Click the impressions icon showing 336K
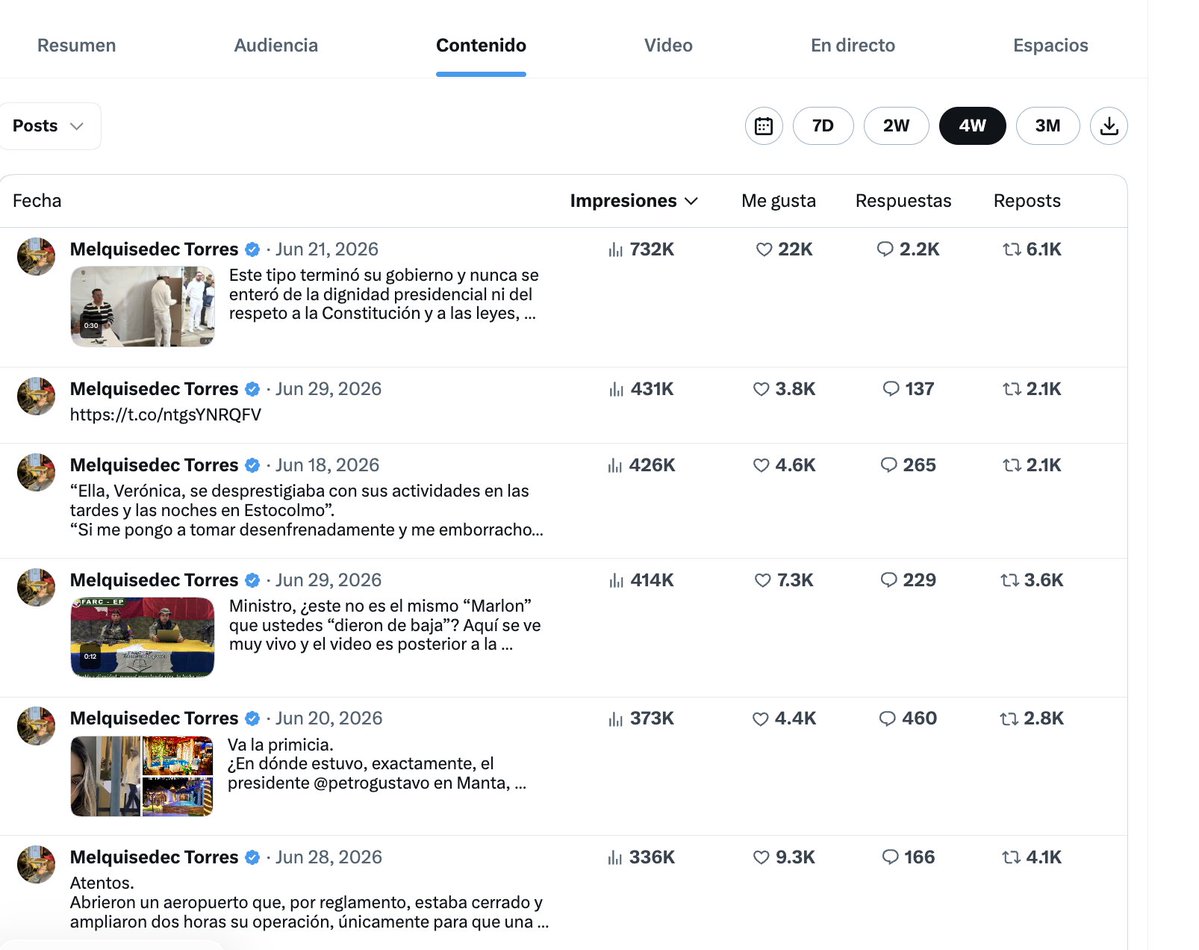This screenshot has height=950, width=1199. tap(615, 857)
